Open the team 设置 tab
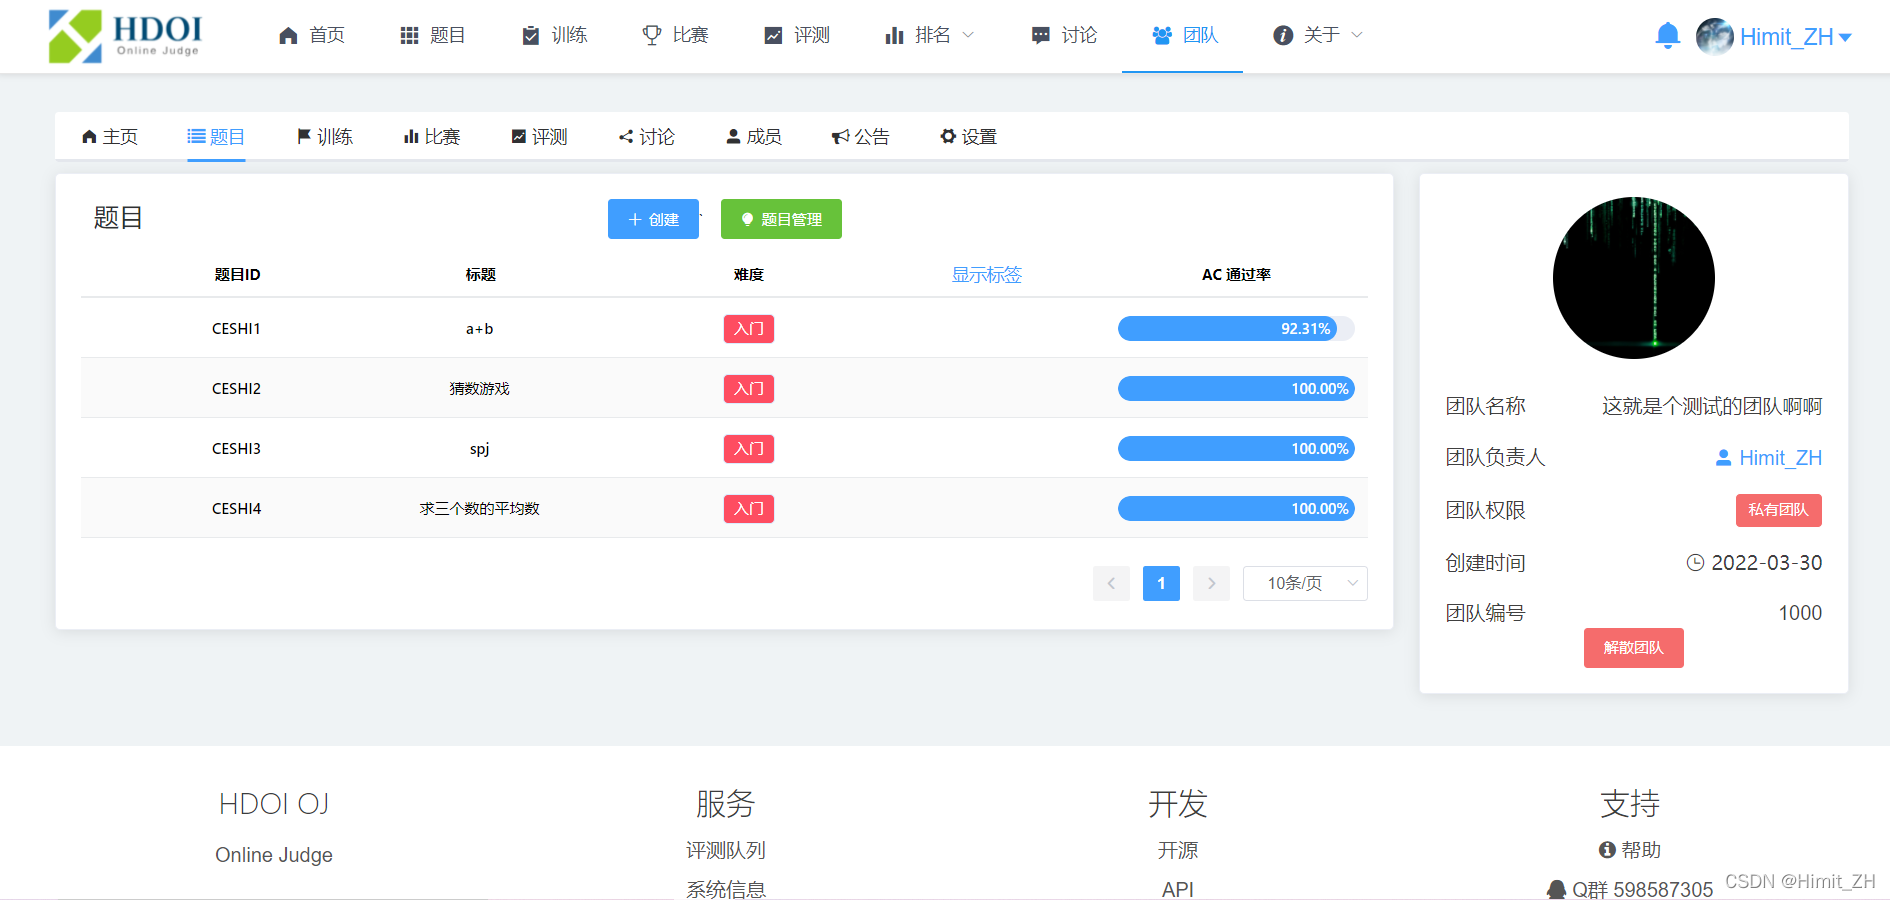The width and height of the screenshot is (1890, 900). tap(969, 137)
